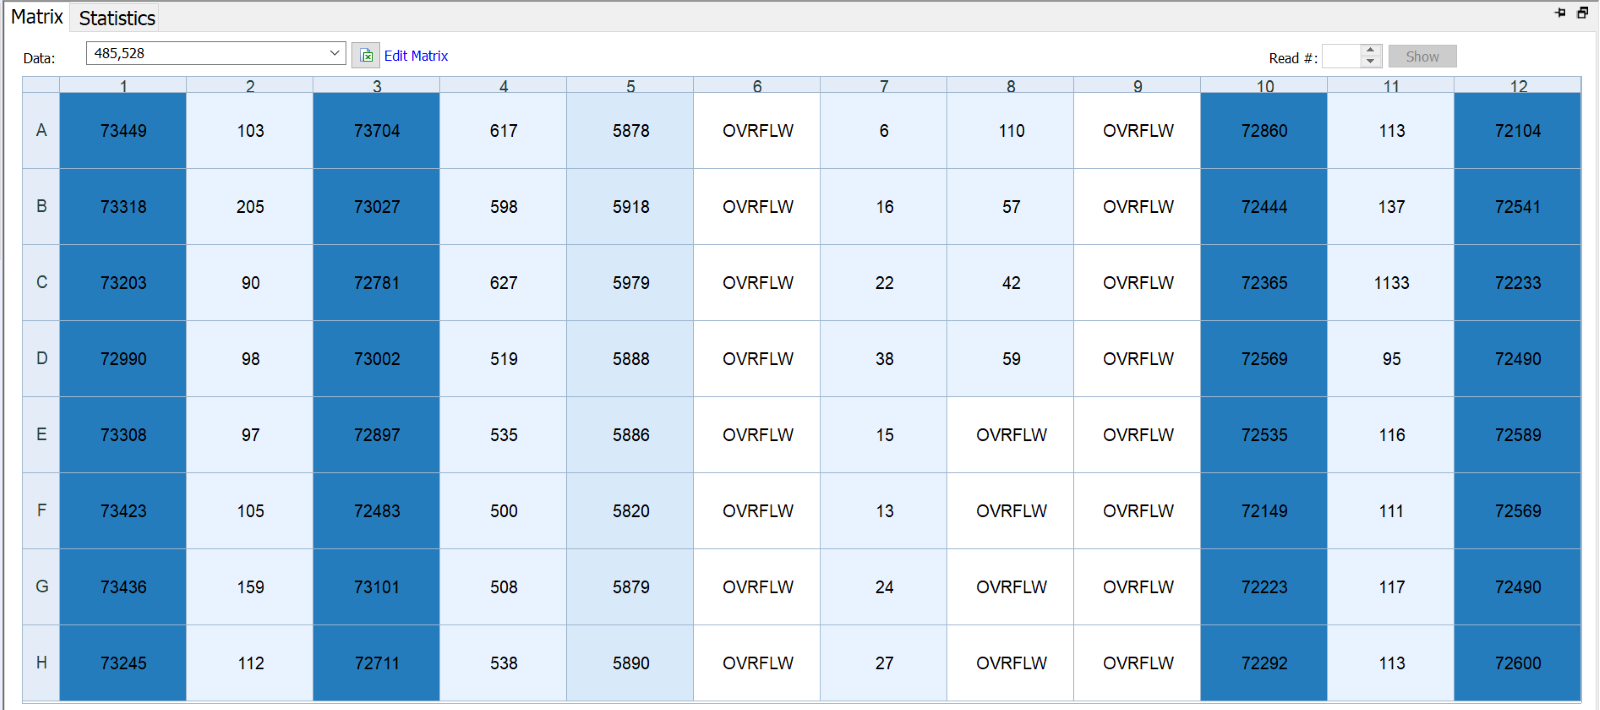Open the Data 485,528 dropdown
The height and width of the screenshot is (710, 1600).
click(x=334, y=53)
